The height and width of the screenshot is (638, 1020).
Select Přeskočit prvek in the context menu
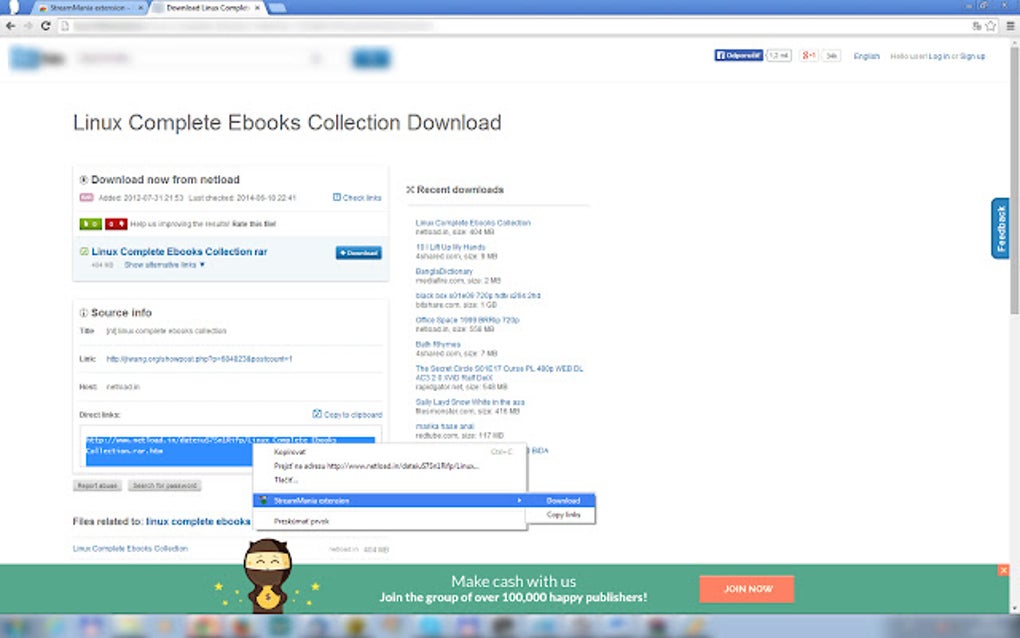pos(299,521)
